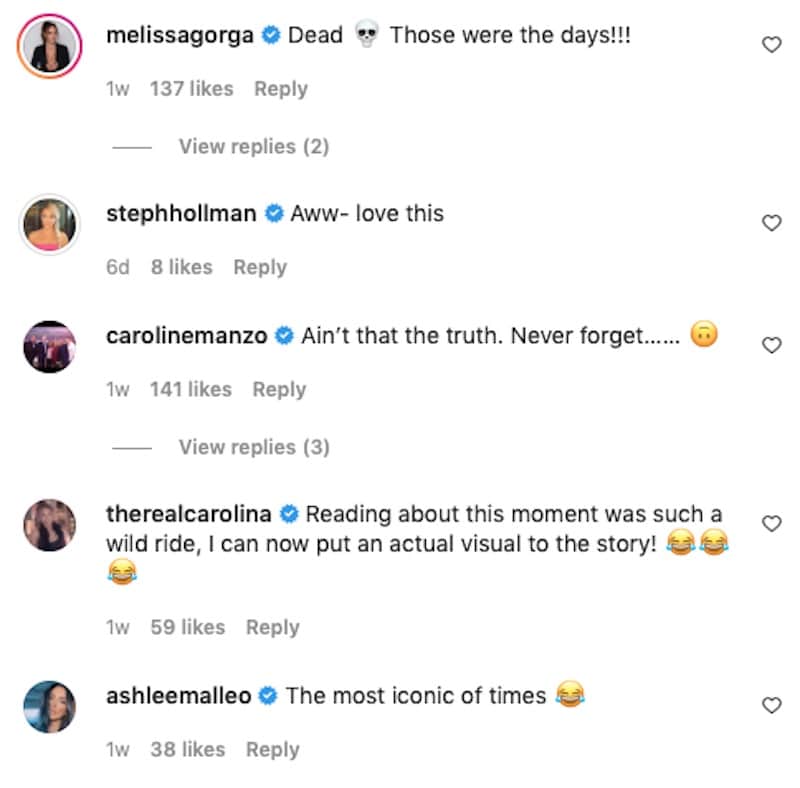Expand View replies (3) under carolinemanzo
800x788 pixels.
click(253, 447)
